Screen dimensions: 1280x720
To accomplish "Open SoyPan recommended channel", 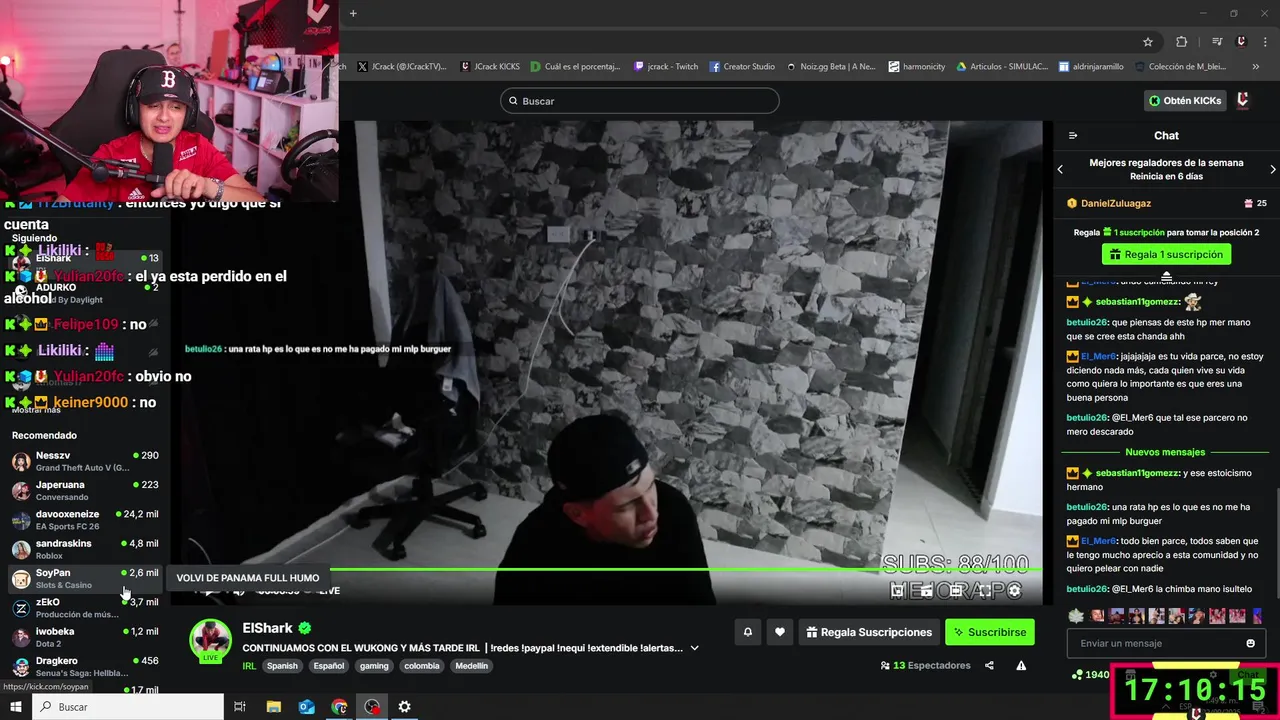I will click(84, 578).
